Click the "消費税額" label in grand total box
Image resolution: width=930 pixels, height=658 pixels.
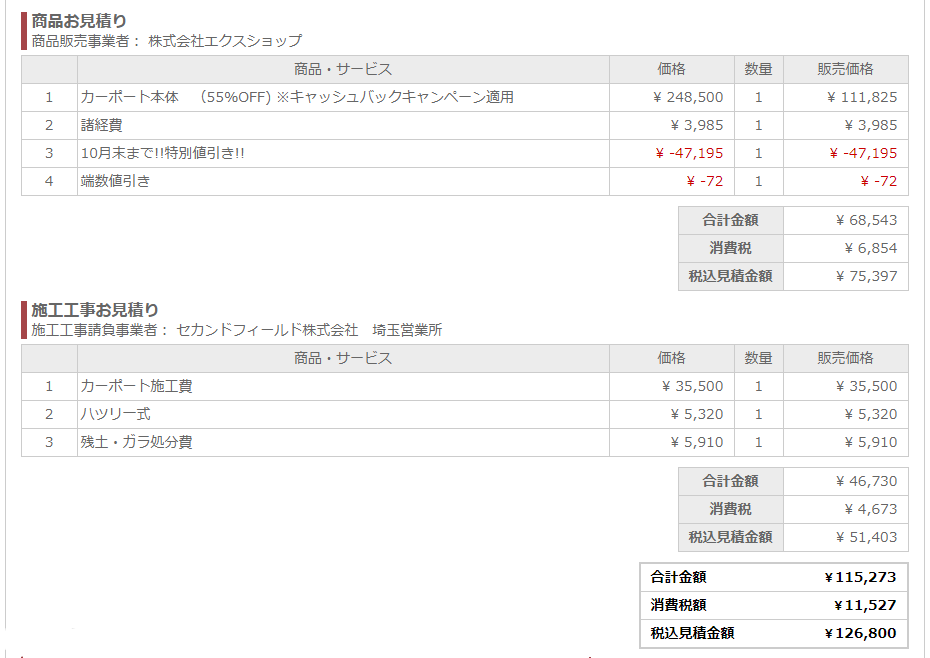click(x=679, y=605)
